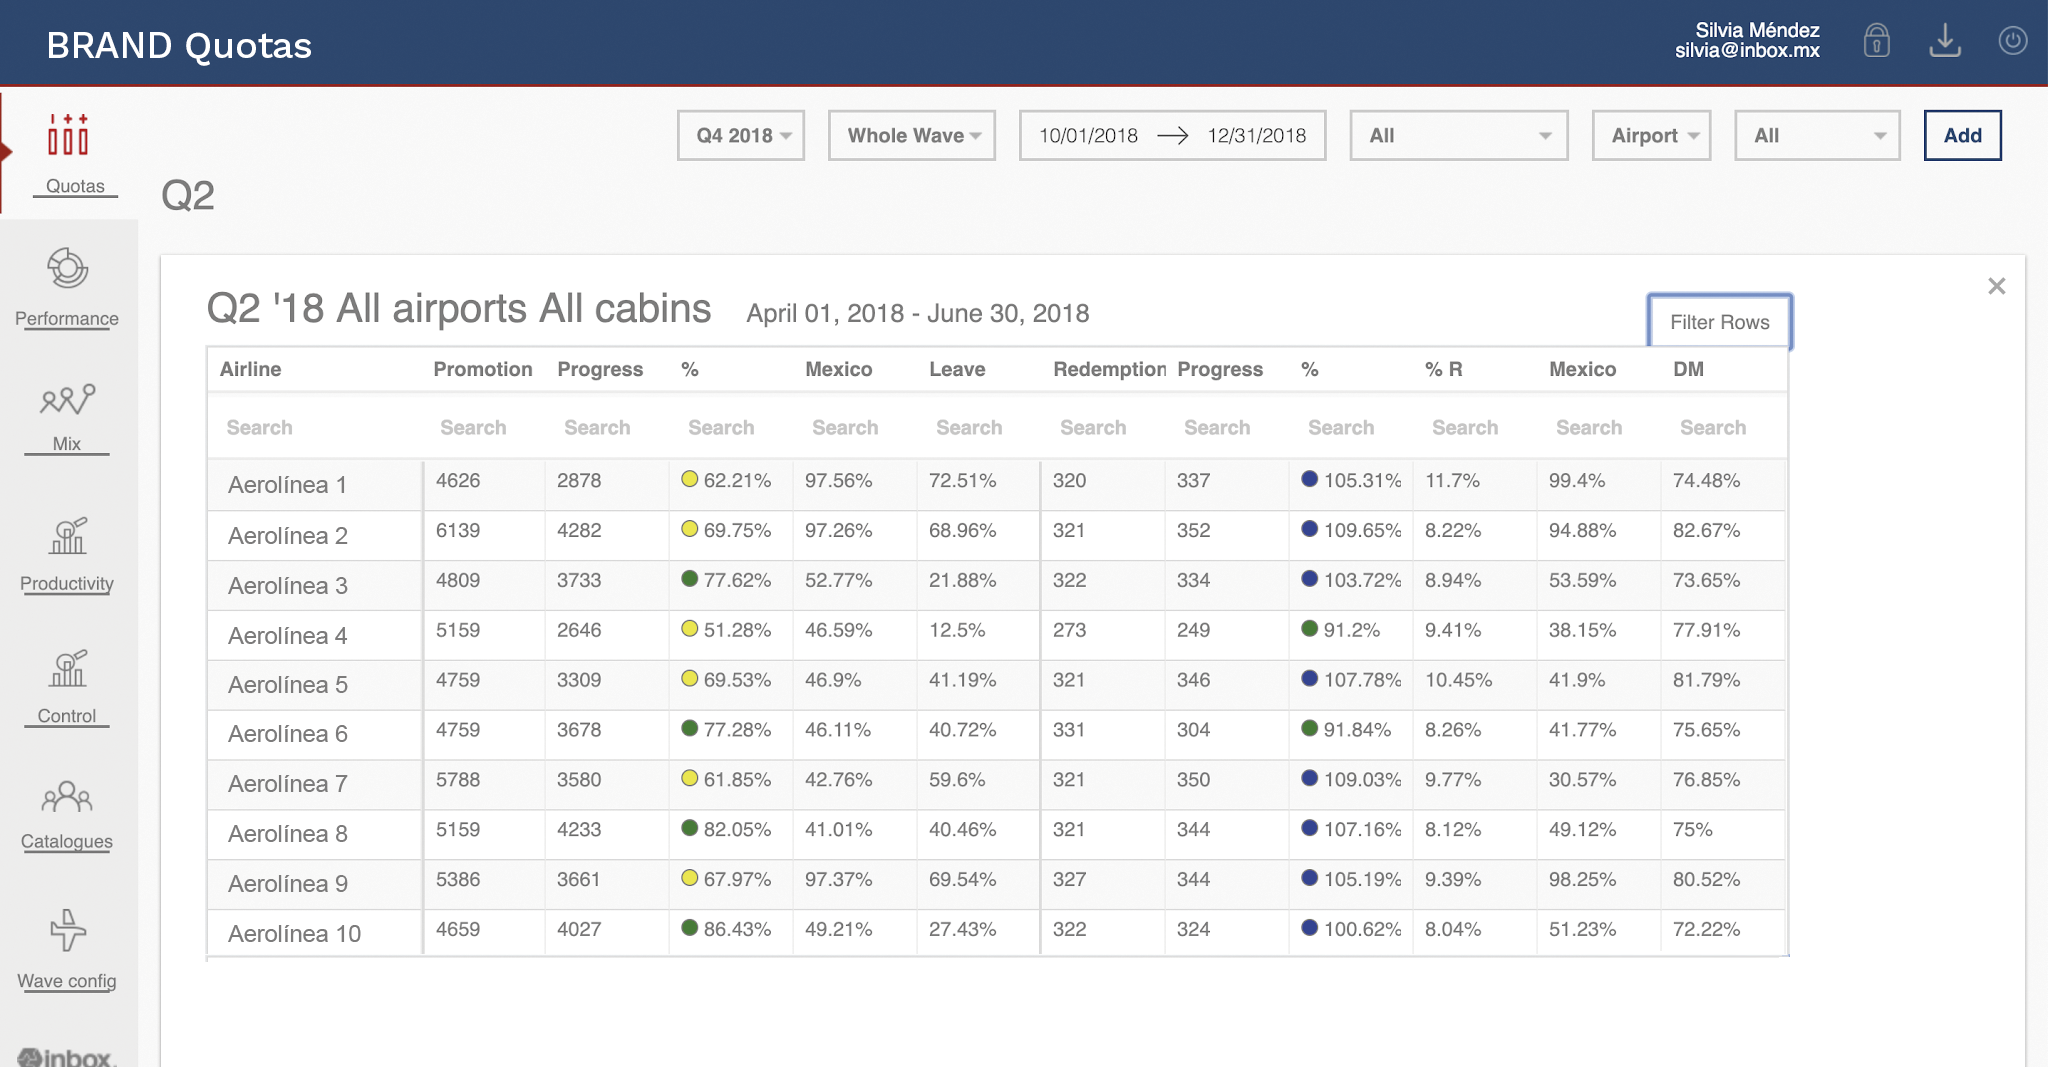Switch to the Quotas sidebar tab
Image resolution: width=2048 pixels, height=1067 pixels.
(x=68, y=150)
